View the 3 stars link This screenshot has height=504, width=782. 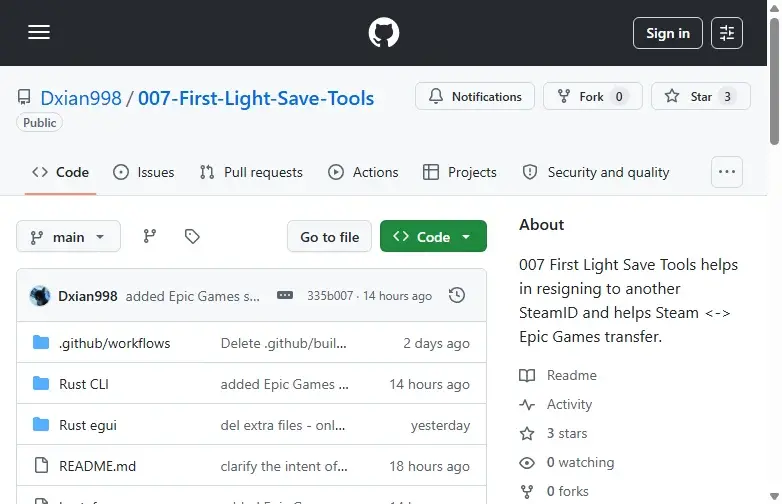(x=553, y=433)
